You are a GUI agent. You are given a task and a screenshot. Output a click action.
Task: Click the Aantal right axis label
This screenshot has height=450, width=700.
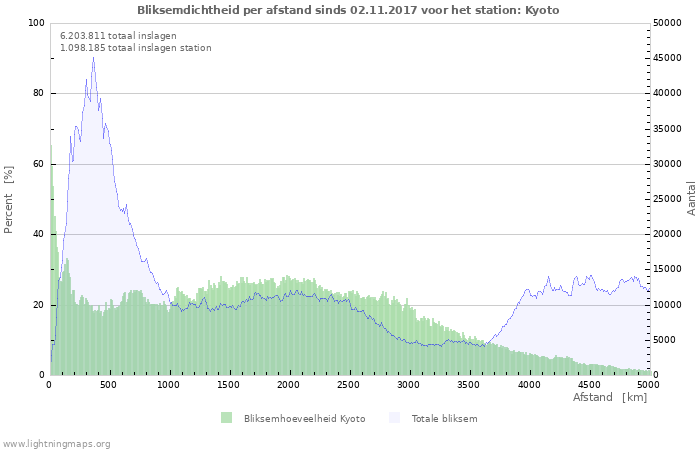tap(691, 199)
